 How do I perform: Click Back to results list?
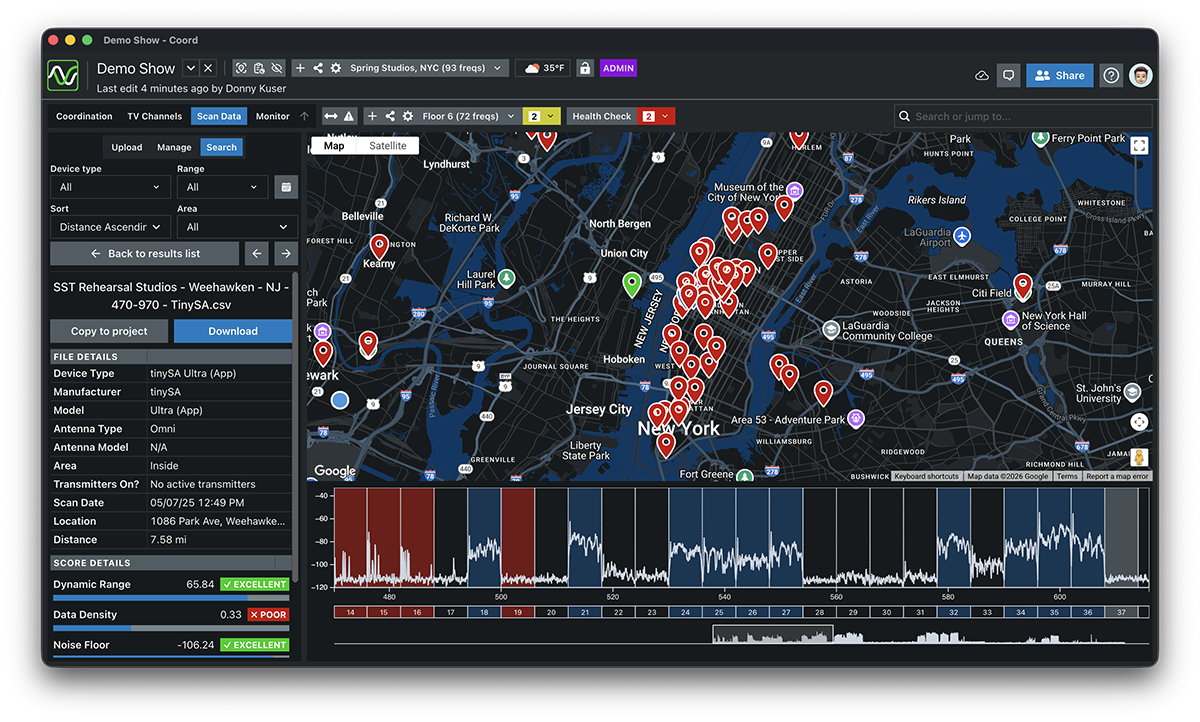click(145, 253)
